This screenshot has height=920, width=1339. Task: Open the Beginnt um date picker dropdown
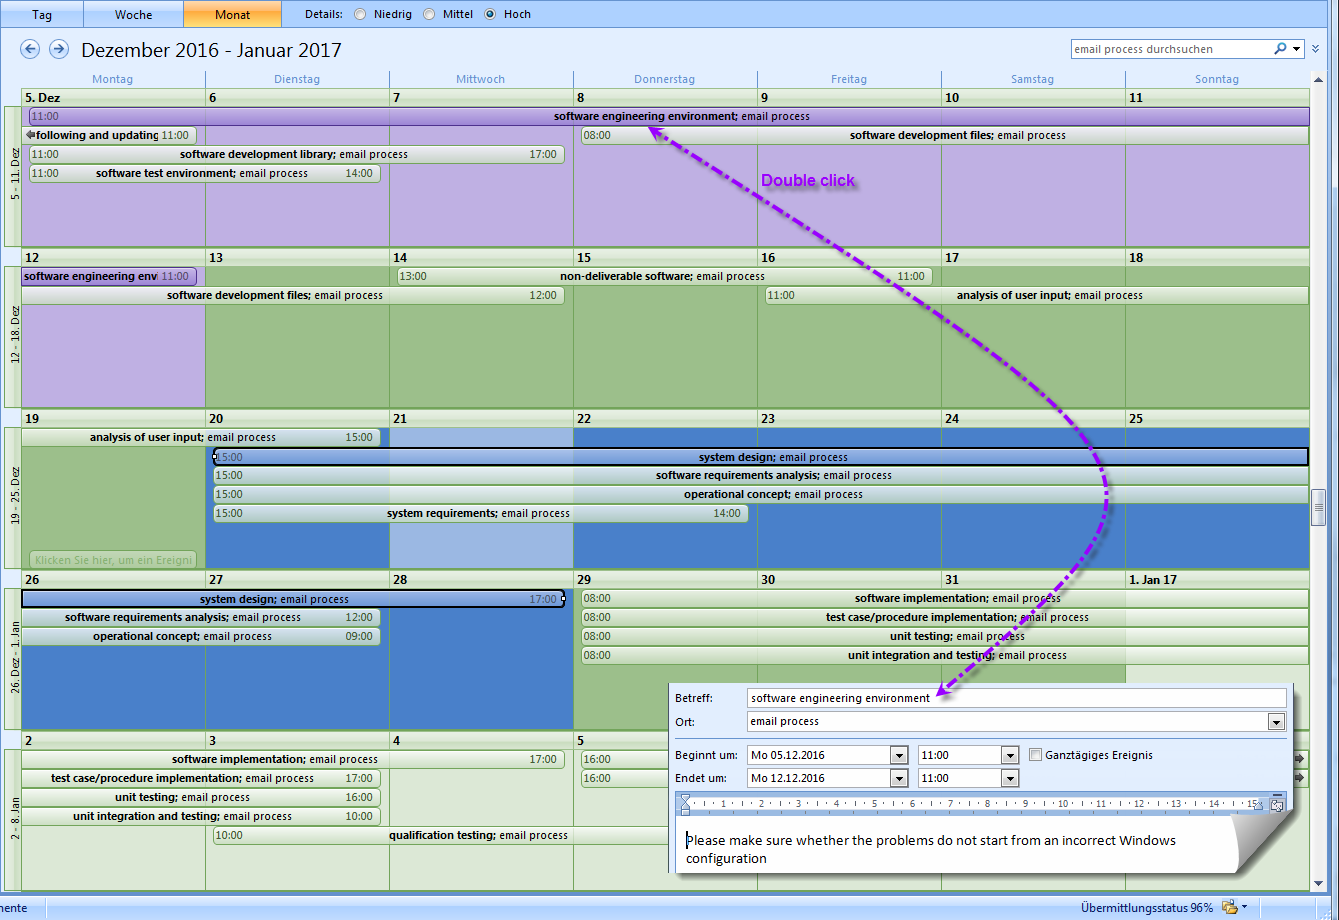pyautogui.click(x=899, y=755)
